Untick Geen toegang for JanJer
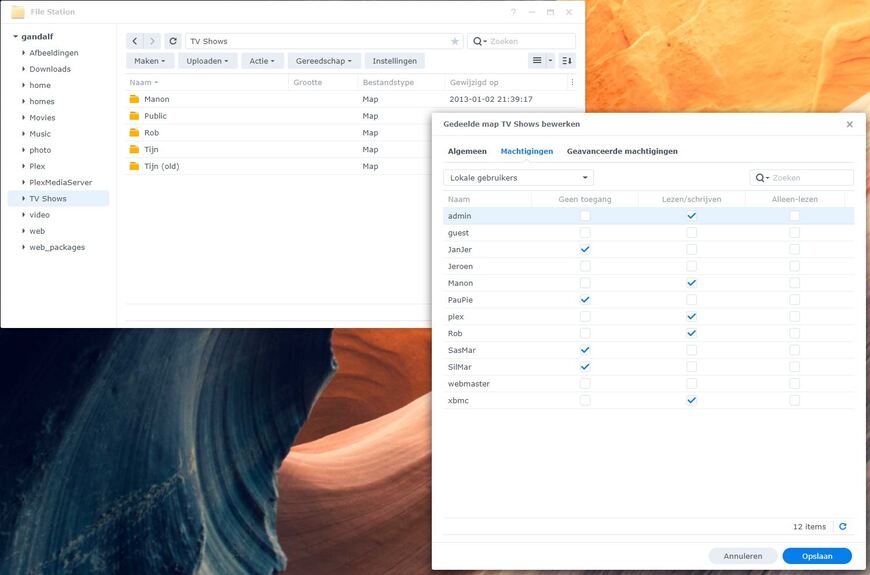This screenshot has width=870, height=575. click(x=585, y=249)
